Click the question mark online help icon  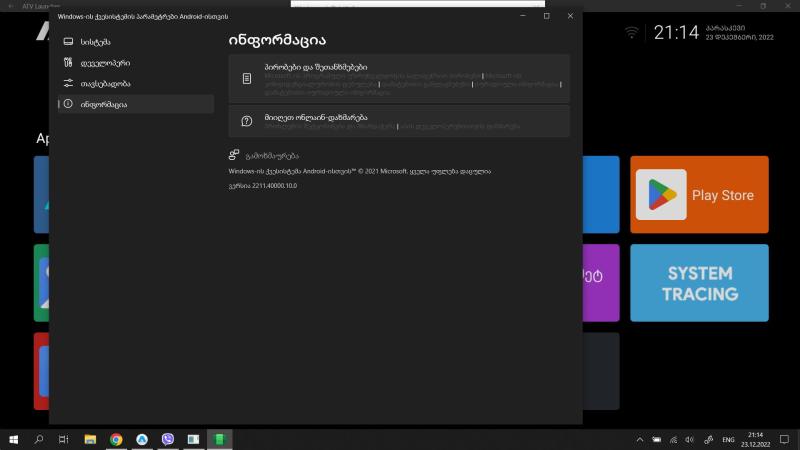pos(246,121)
